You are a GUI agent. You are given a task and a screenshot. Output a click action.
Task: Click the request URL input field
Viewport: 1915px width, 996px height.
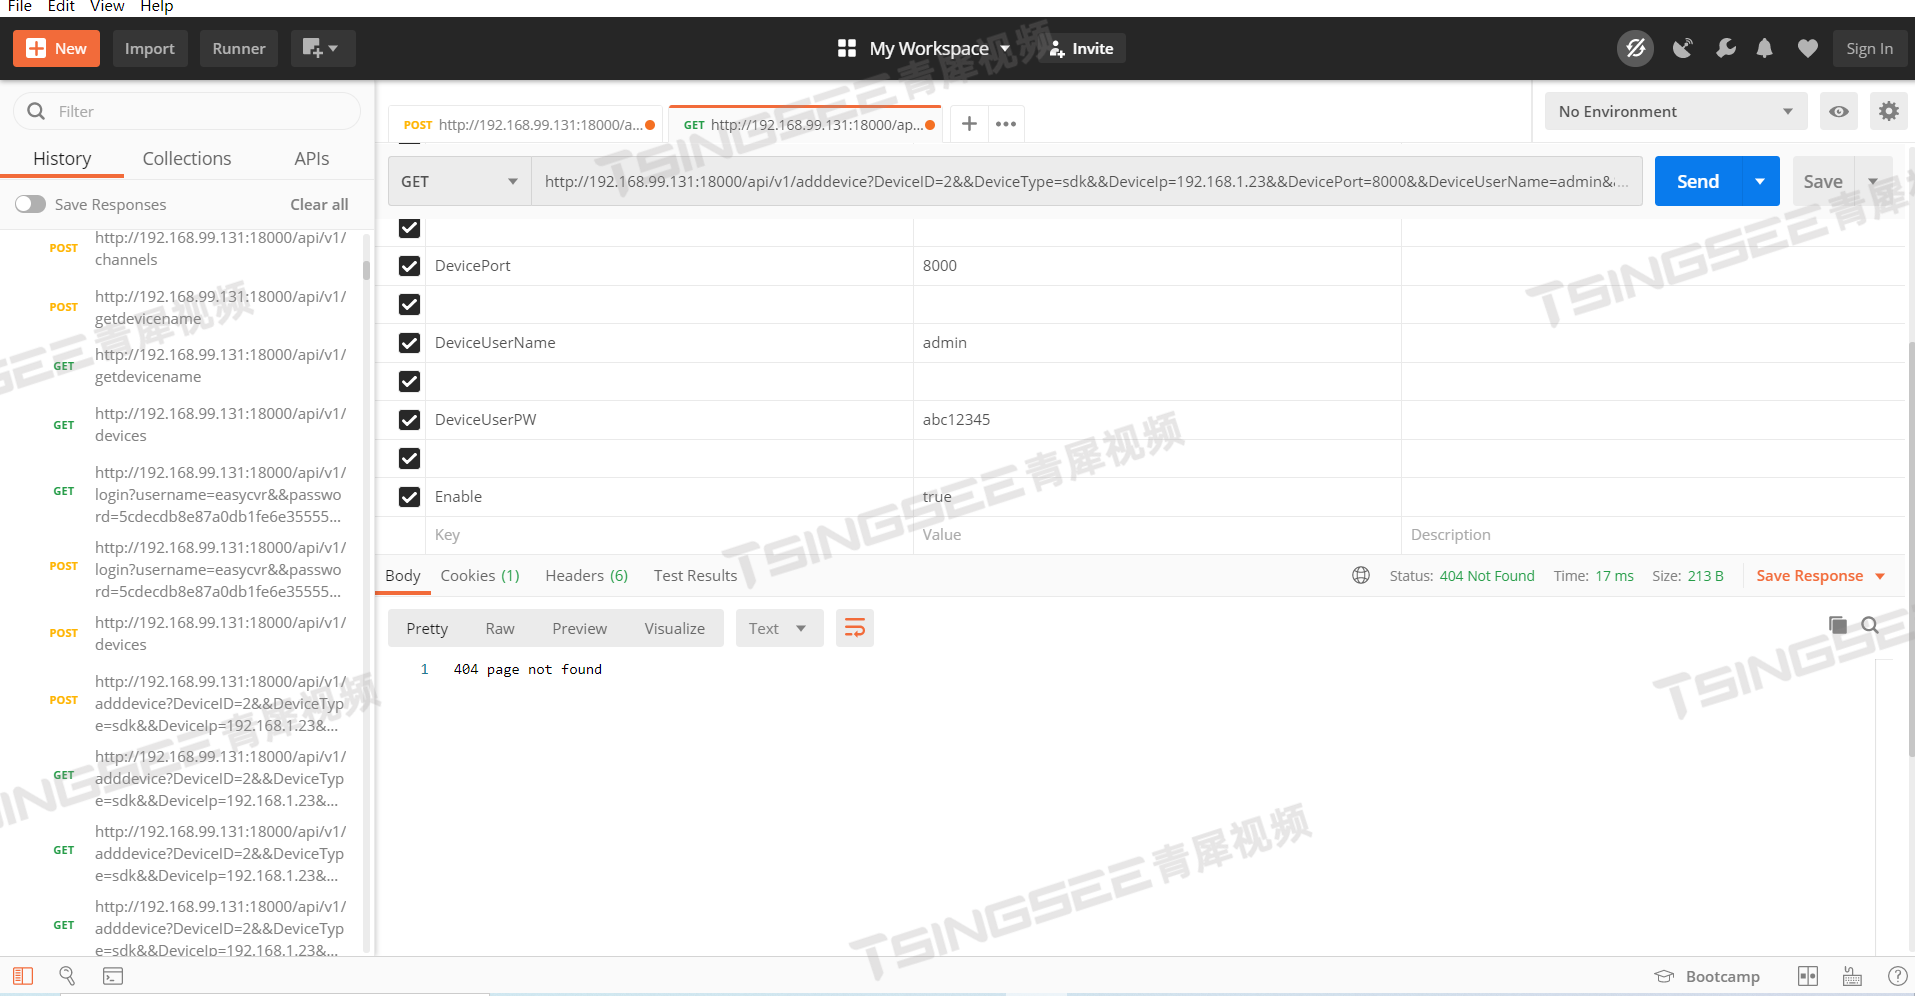point(1086,181)
